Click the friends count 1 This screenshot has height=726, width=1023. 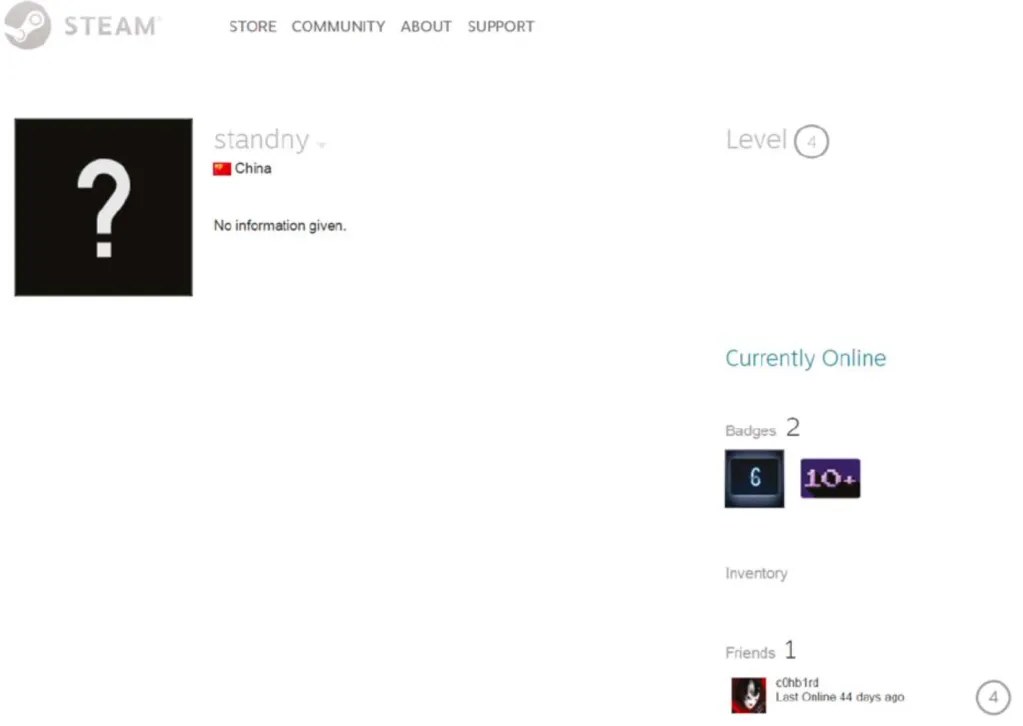(x=790, y=650)
